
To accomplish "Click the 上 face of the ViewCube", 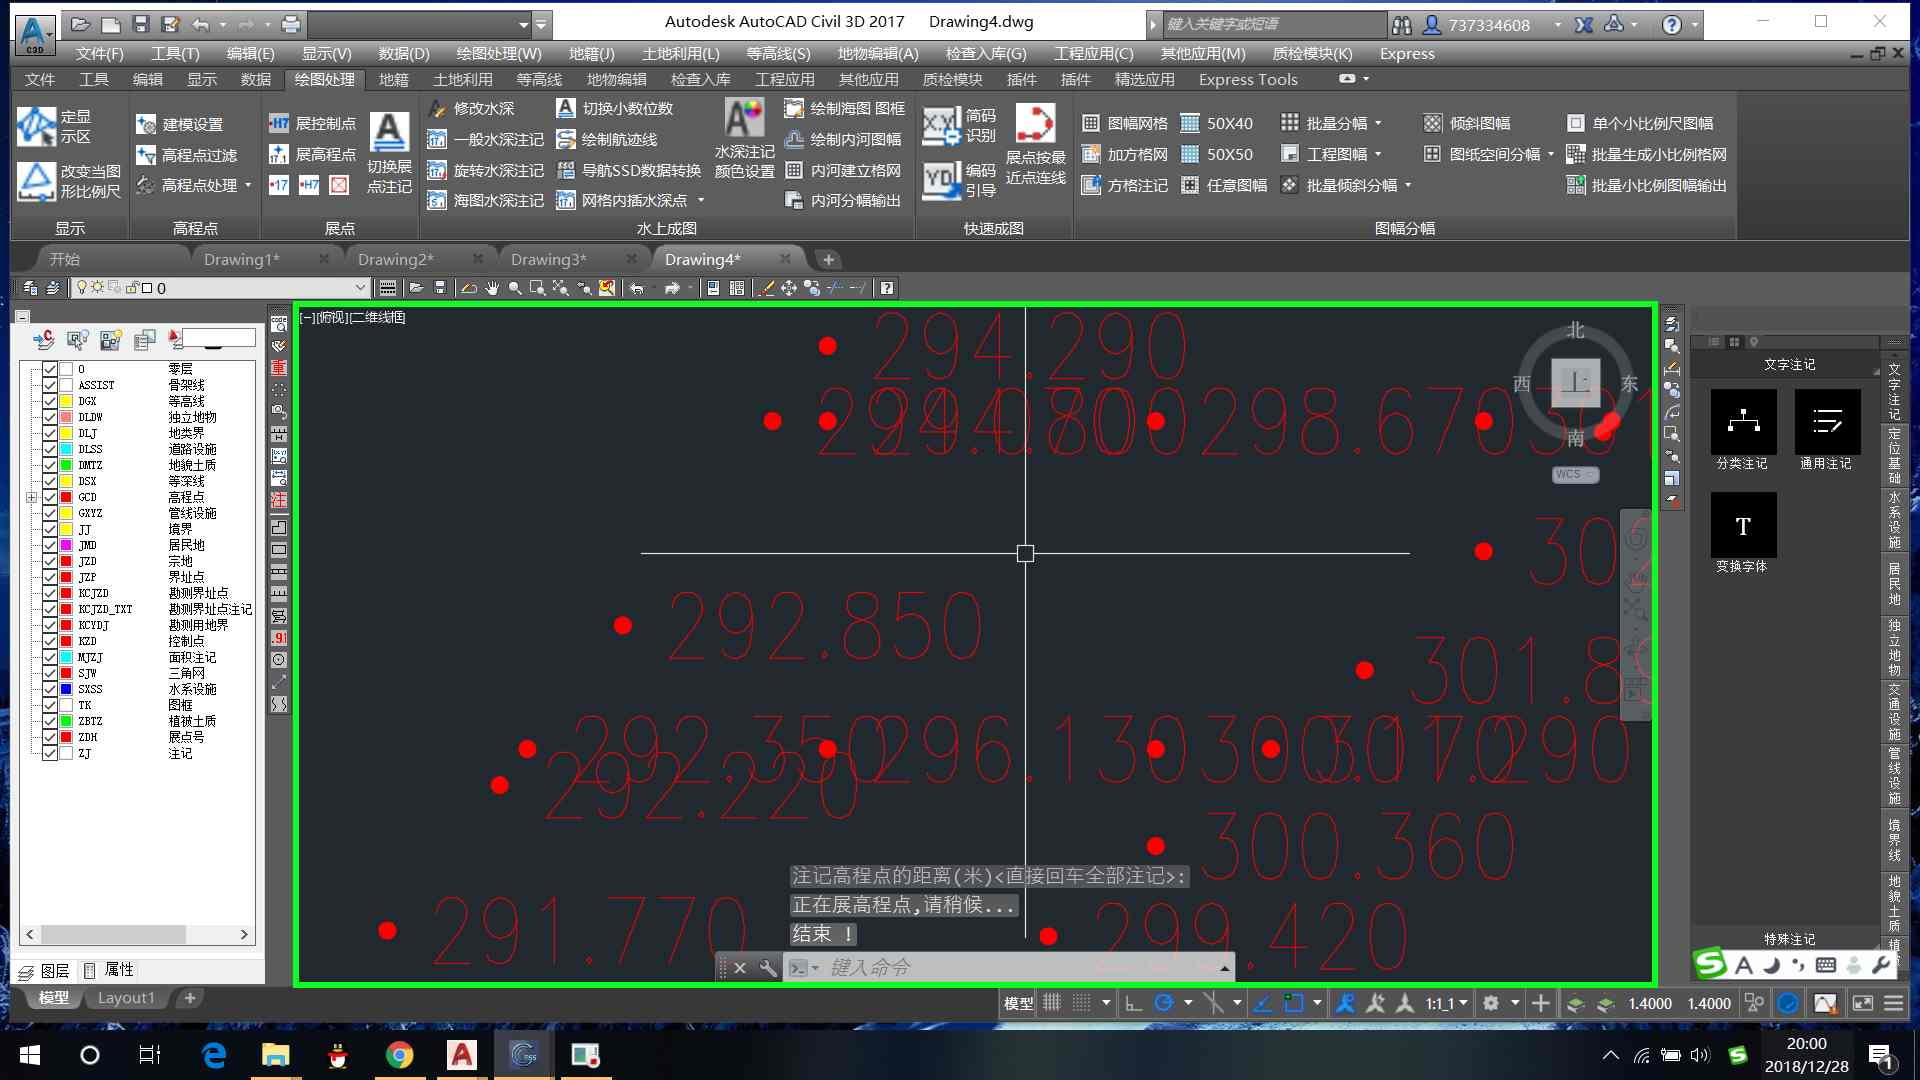I will click(x=1576, y=383).
